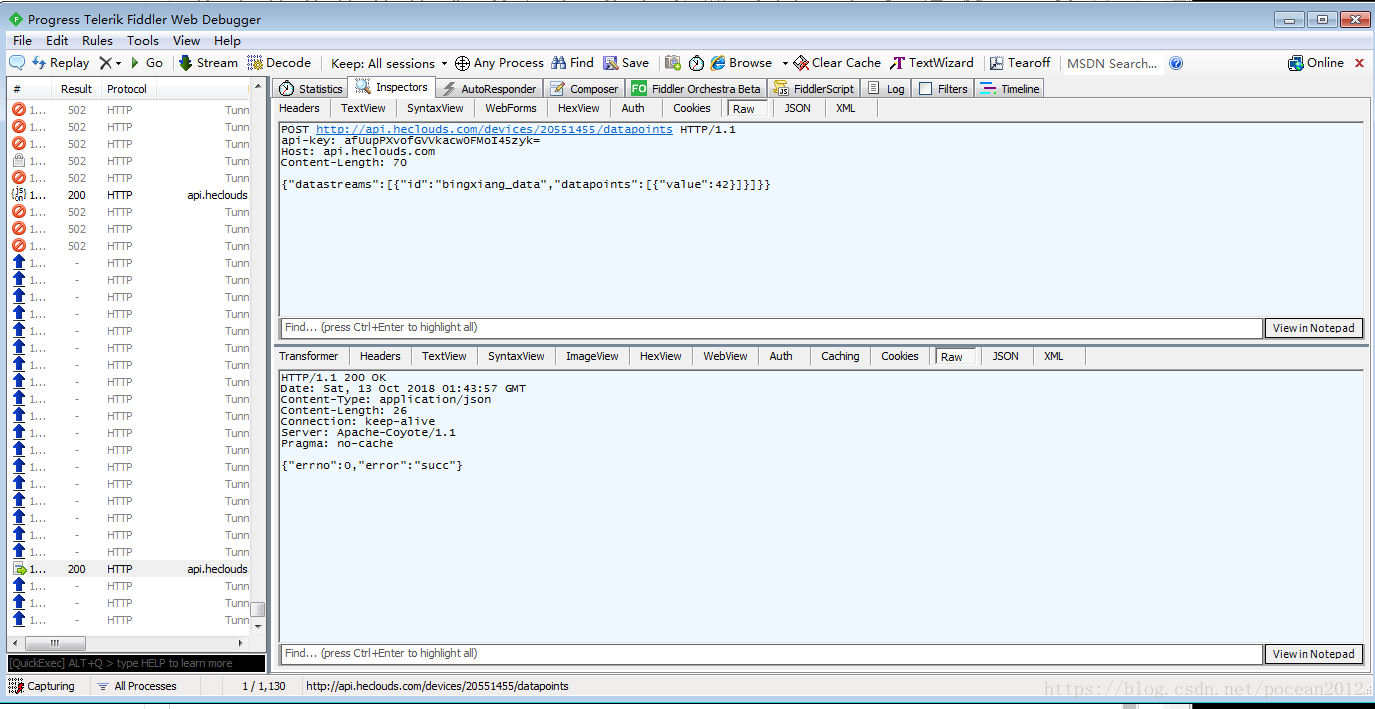Click the Go resume button
1375x709 pixels.
point(146,63)
